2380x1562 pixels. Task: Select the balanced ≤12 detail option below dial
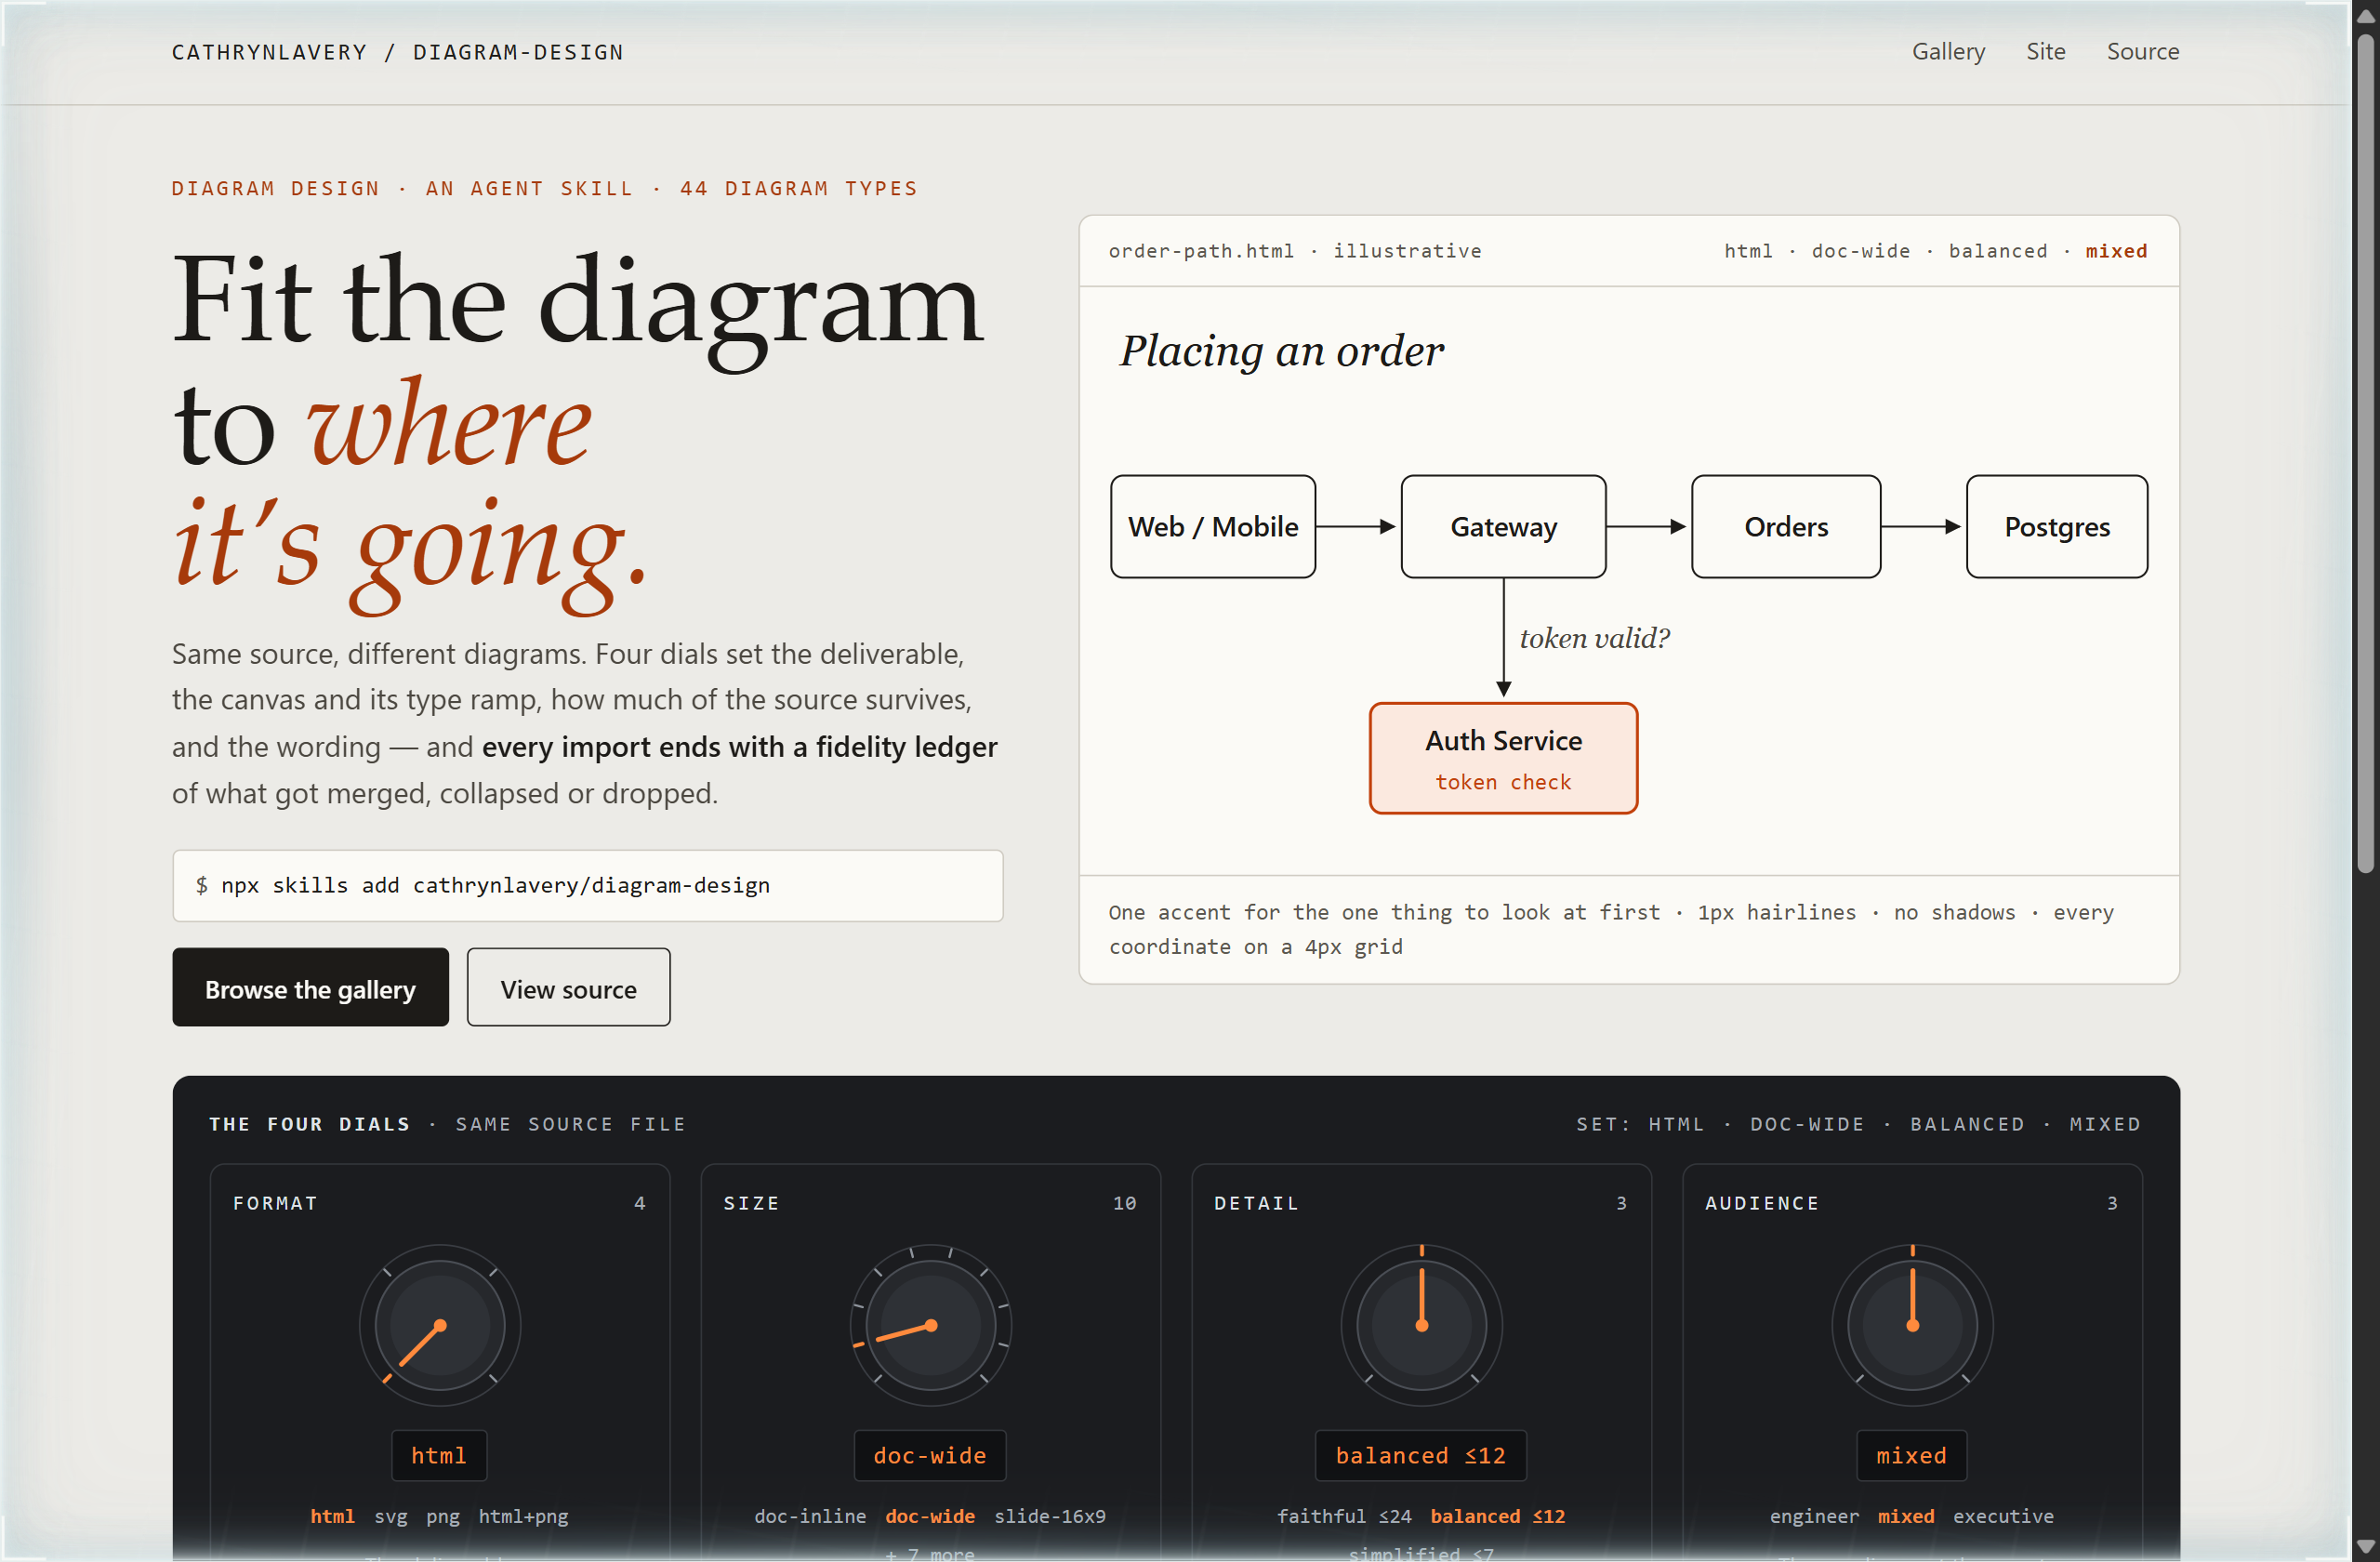[1498, 1516]
